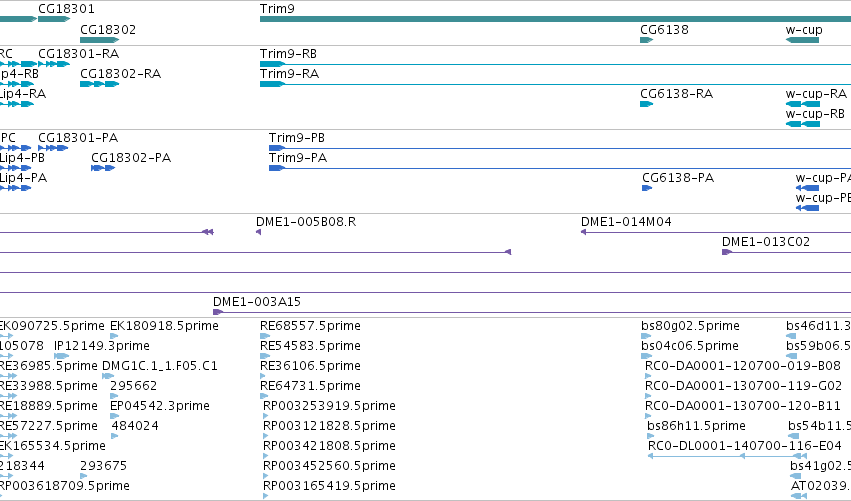Open the RE68557.5prime EST label
851x501 pixels.
click(310, 326)
